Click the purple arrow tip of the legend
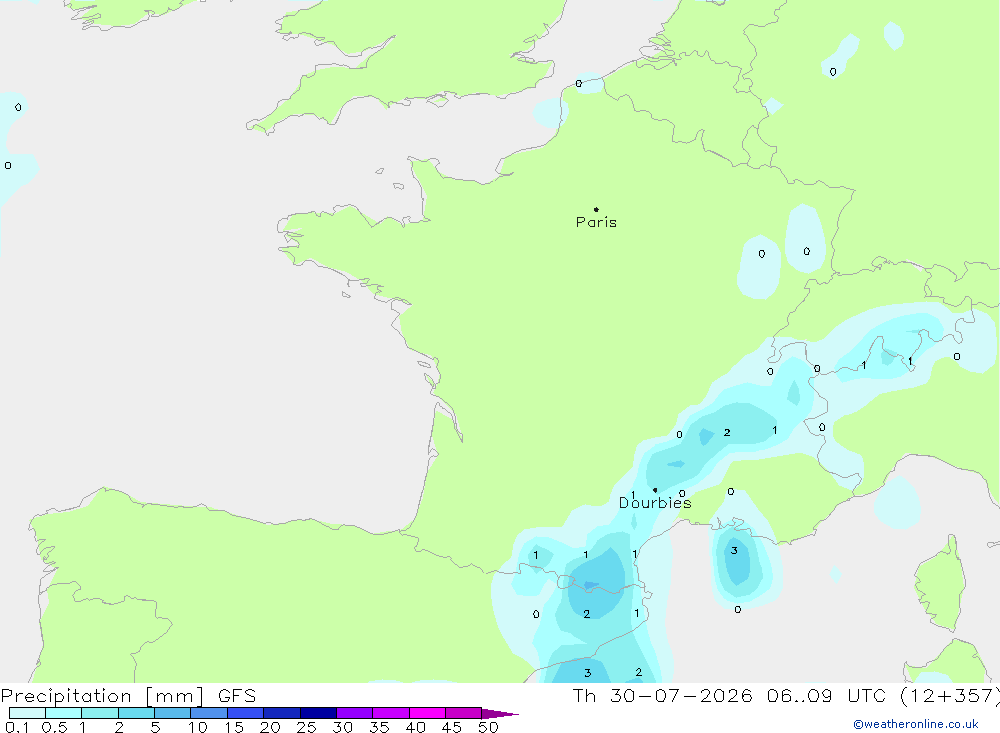Viewport: 1000px width, 733px height. pos(501,714)
